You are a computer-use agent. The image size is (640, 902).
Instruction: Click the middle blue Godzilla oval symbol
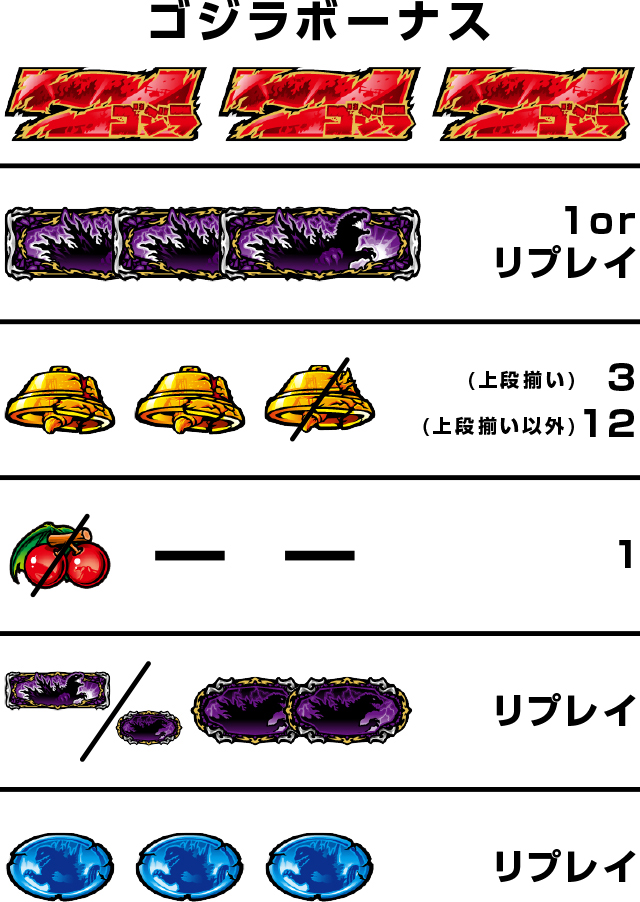[x=190, y=867]
